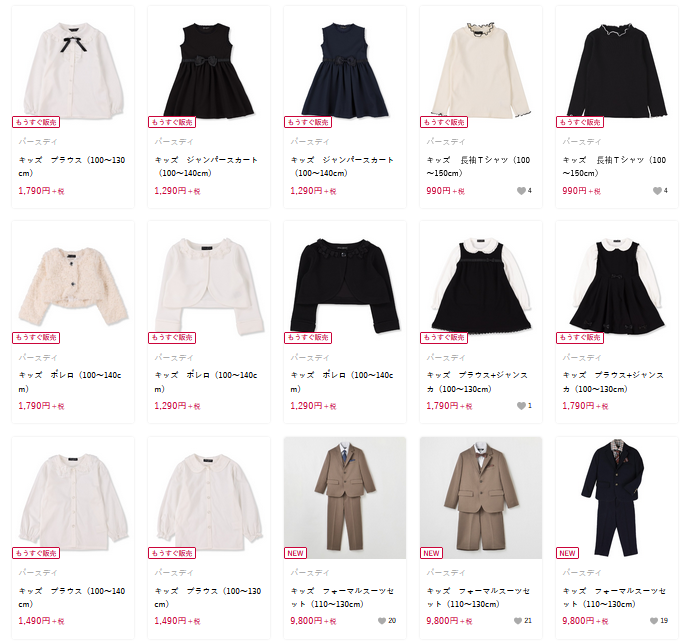Open キッズ ブラウス 1,490円 (100～130cm) link
Viewport: 687px width, 644px height.
tap(208, 597)
